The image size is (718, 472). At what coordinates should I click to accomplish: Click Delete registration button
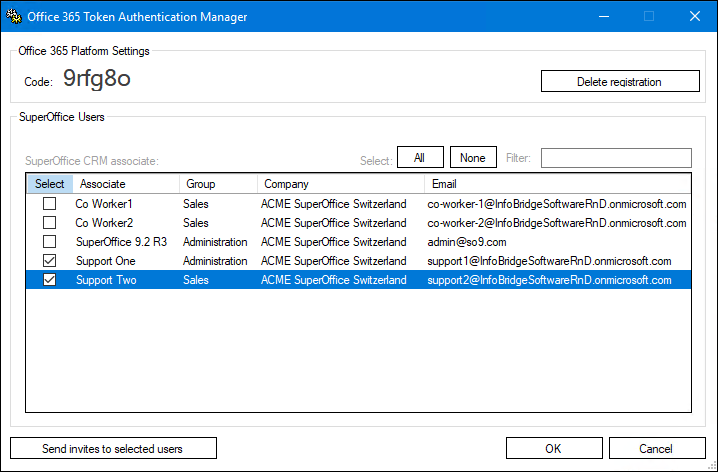point(620,81)
